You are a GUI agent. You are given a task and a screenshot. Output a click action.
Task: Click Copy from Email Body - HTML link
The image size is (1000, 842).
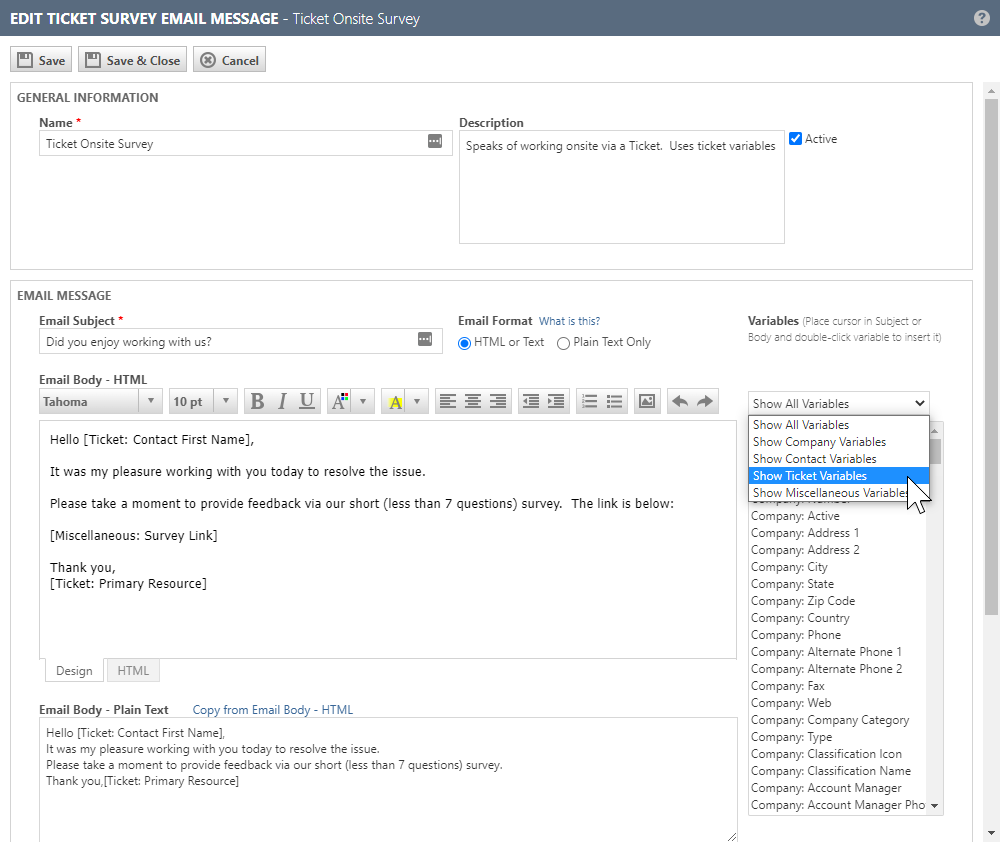click(272, 710)
